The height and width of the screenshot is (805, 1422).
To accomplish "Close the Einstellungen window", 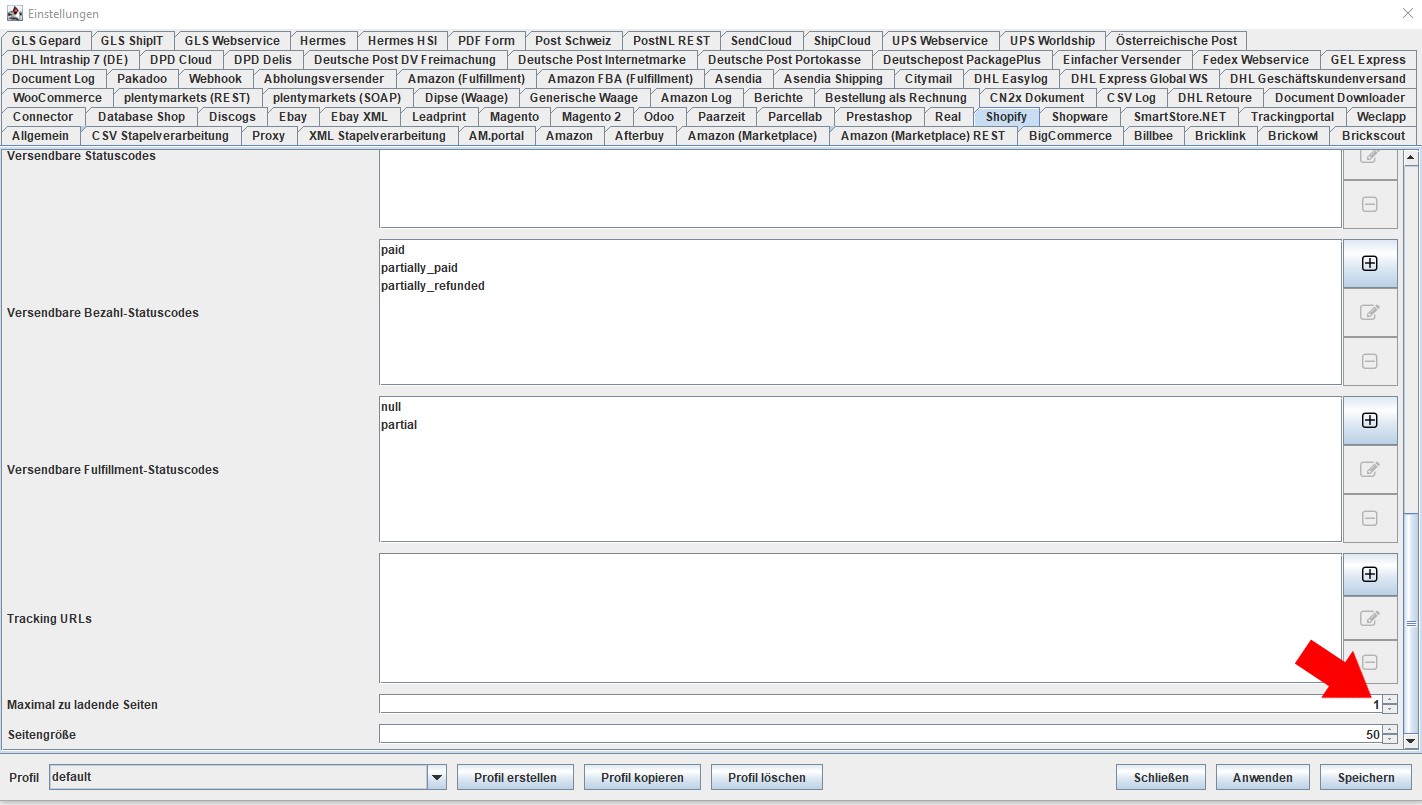I will point(1408,14).
